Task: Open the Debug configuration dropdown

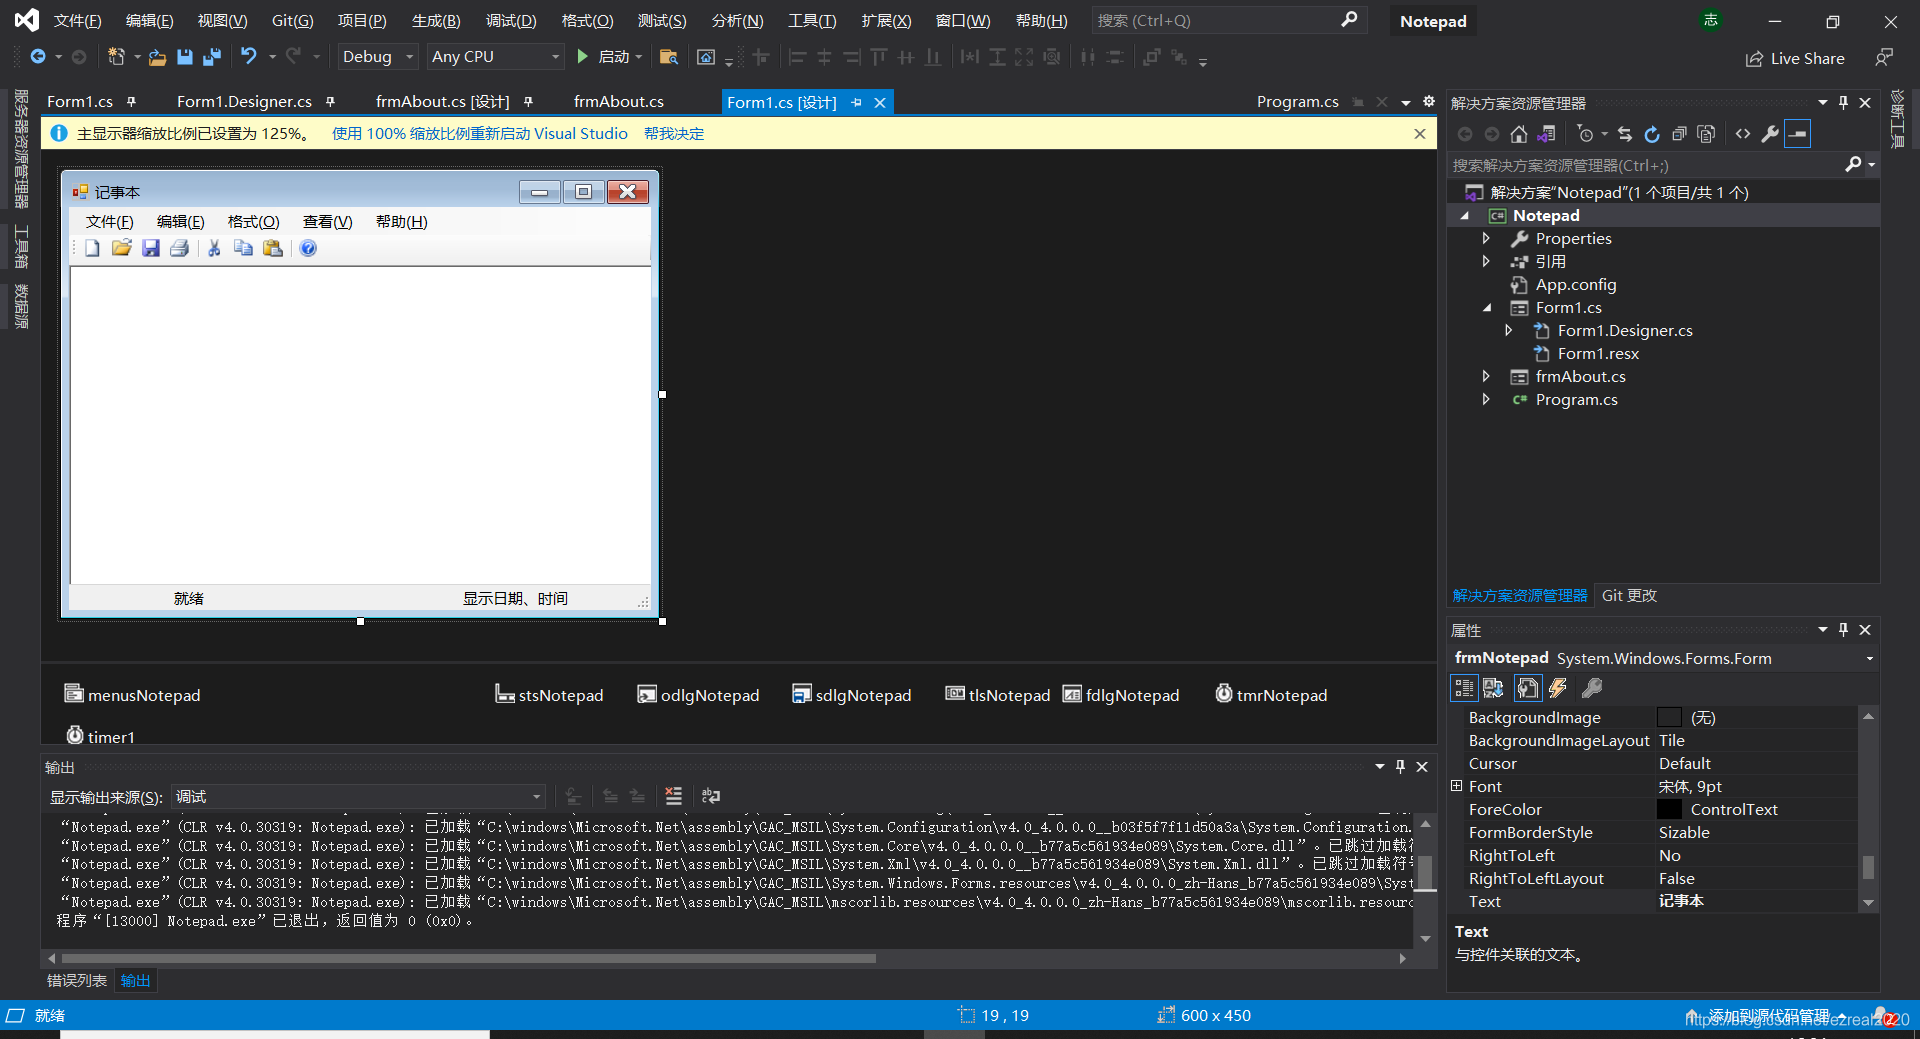Action: [x=377, y=57]
